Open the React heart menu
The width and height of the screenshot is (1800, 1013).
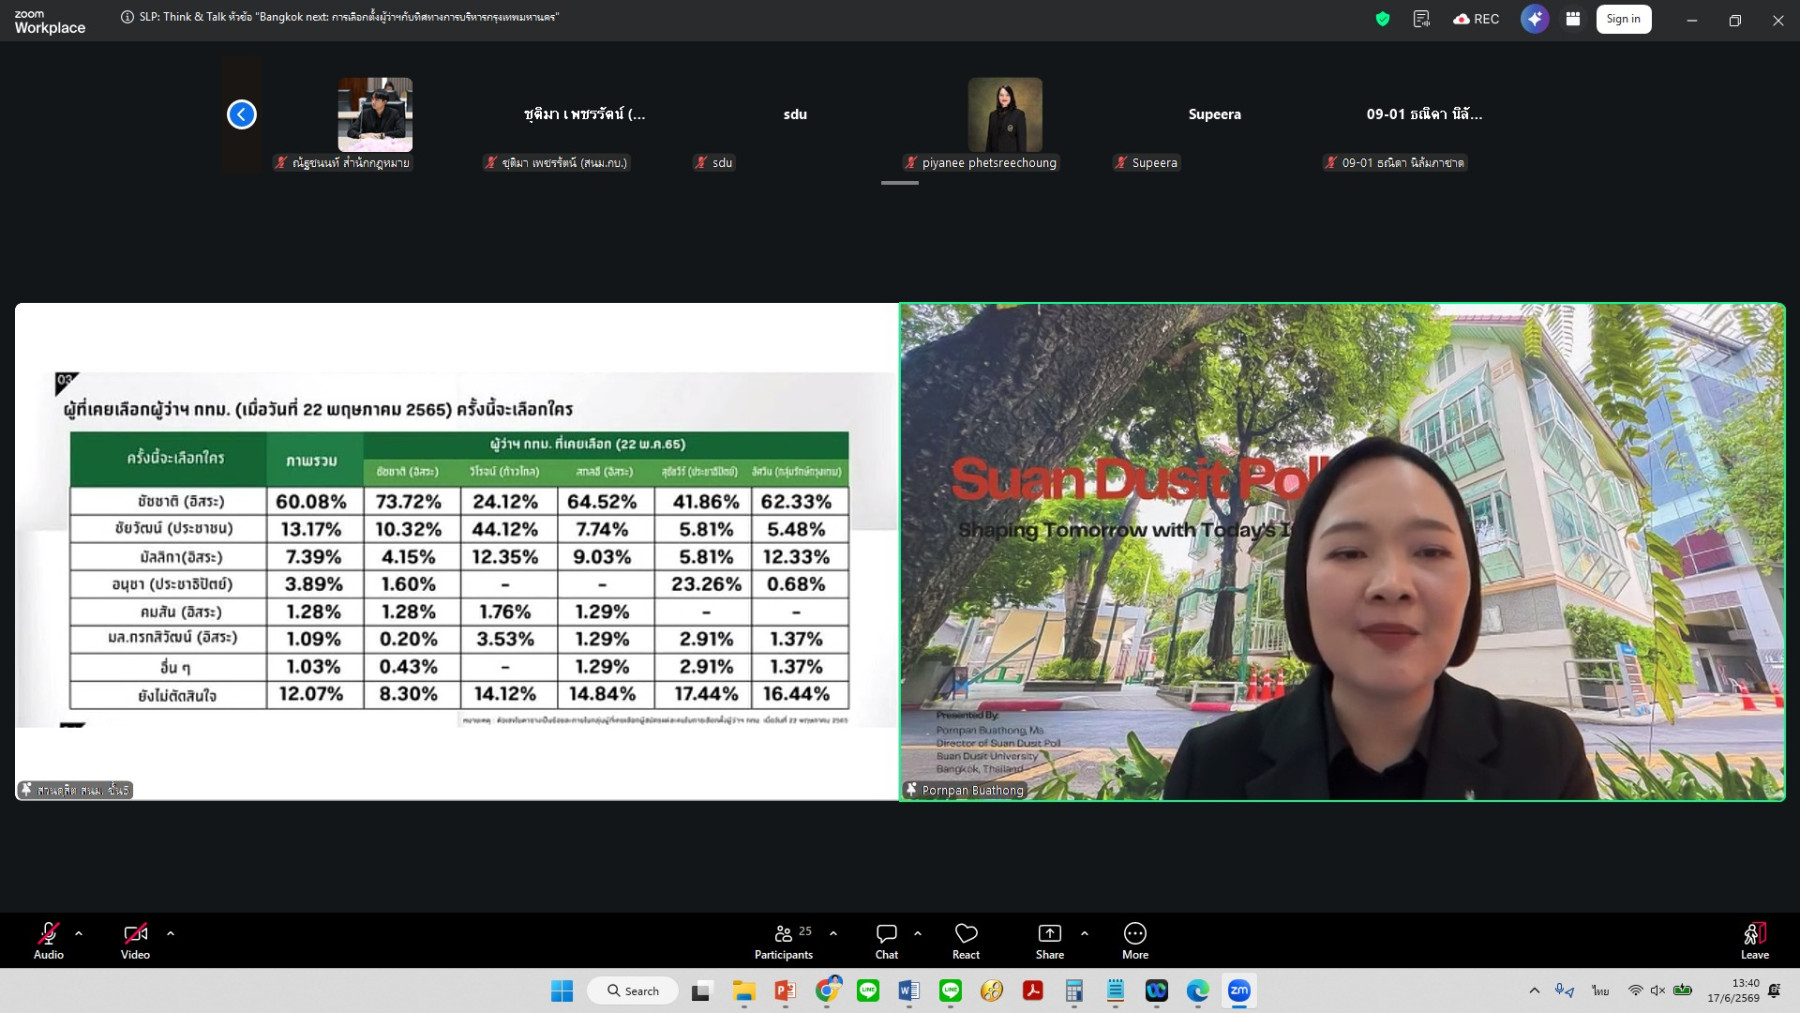coord(966,940)
